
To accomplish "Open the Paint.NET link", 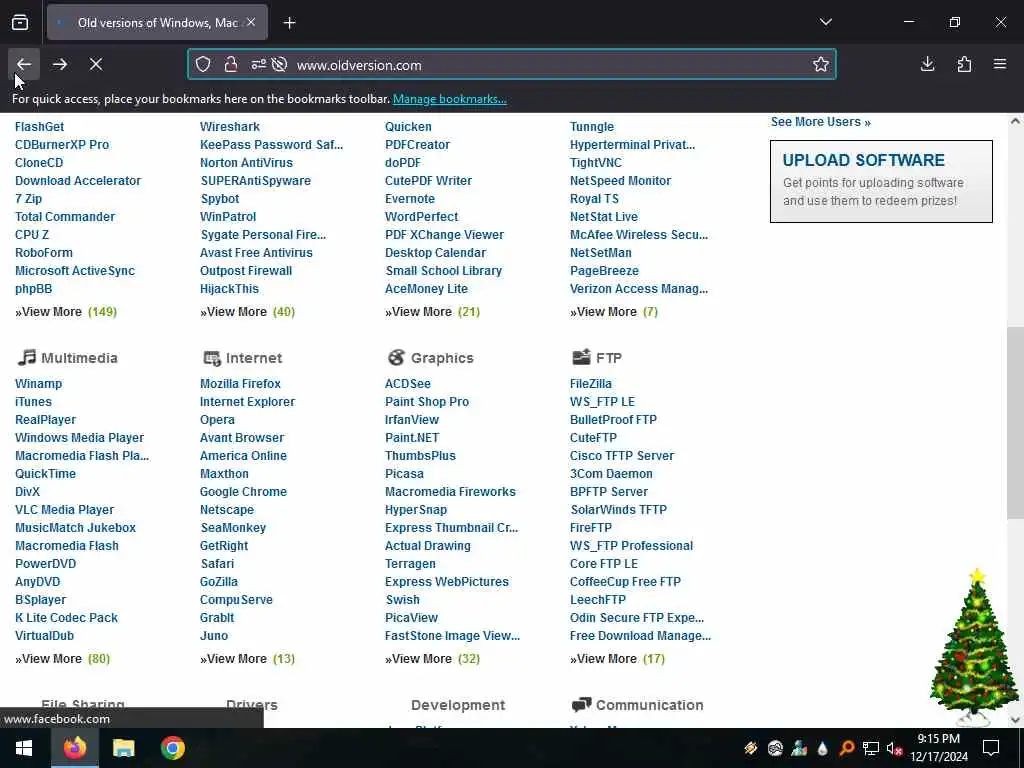I will point(411,438).
